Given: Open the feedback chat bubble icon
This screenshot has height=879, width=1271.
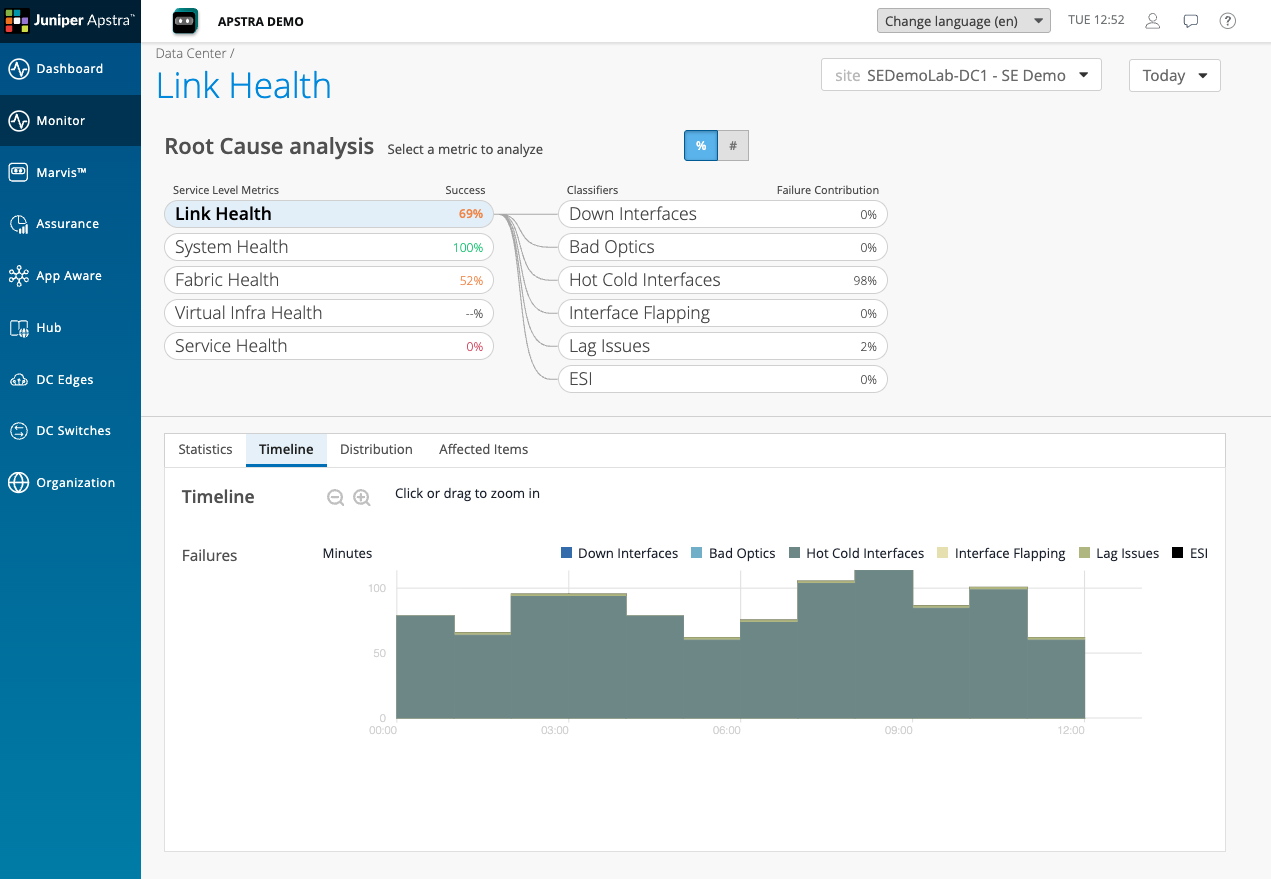Looking at the screenshot, I should click(x=1191, y=21).
